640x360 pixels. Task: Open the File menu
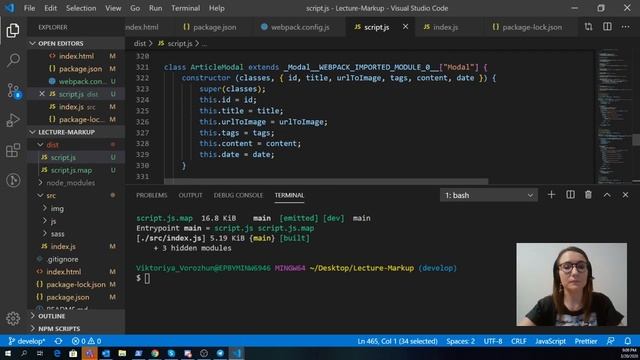[x=29, y=8]
